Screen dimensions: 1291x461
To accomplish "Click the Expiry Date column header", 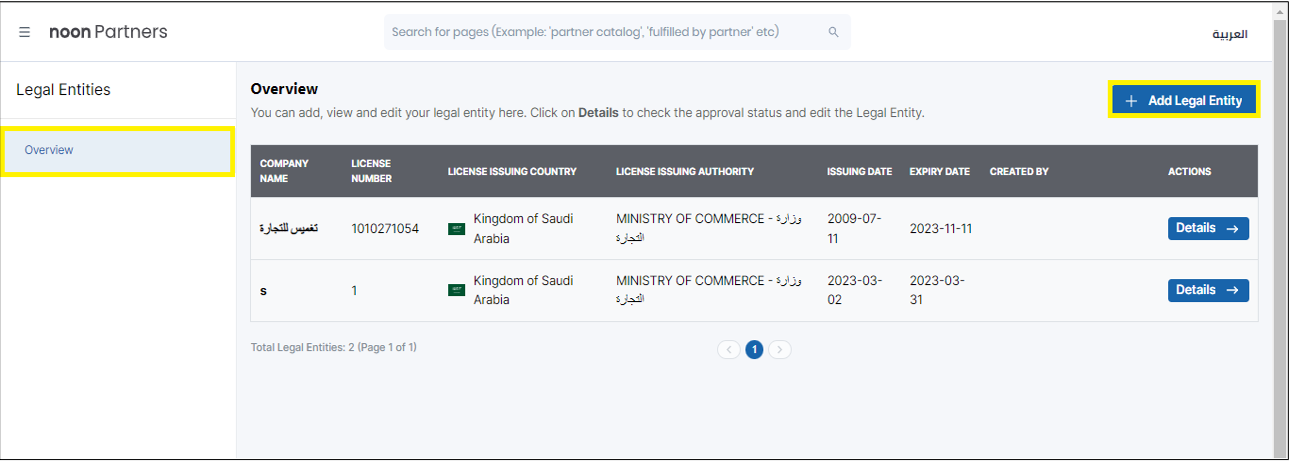I will 939,171.
